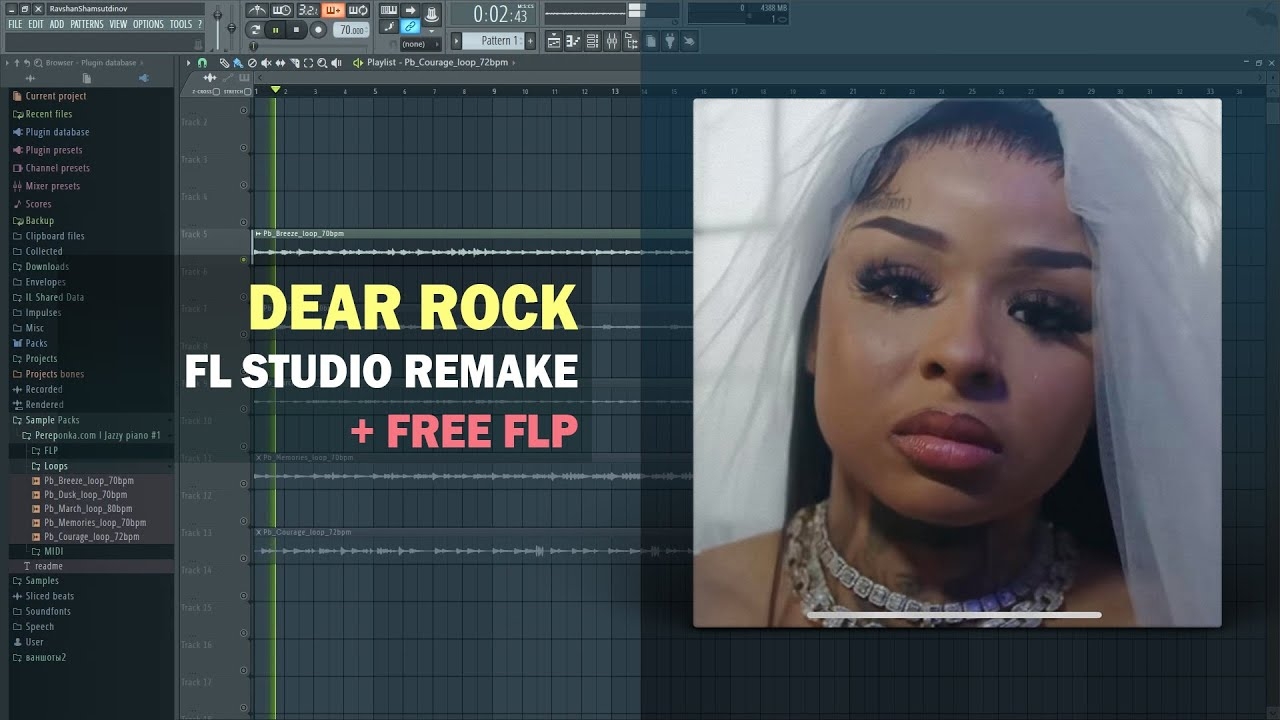Toggle the metronome icon
Screen dimensions: 1280x720
click(x=257, y=10)
